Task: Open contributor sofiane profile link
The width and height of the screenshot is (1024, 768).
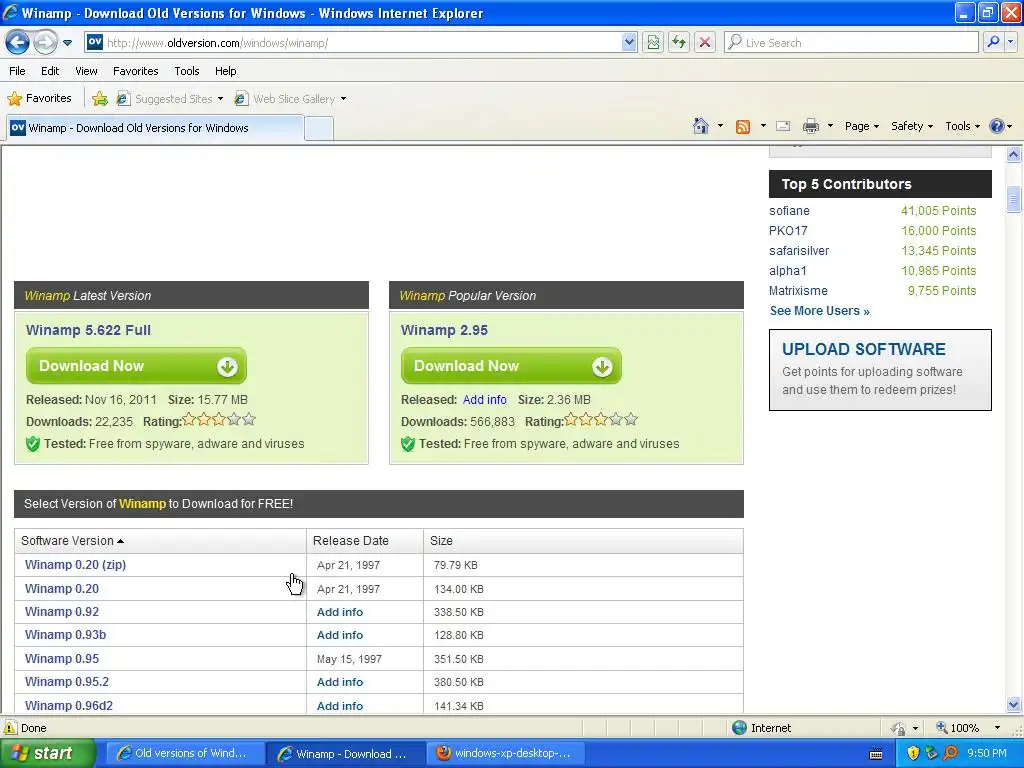Action: pyautogui.click(x=789, y=211)
